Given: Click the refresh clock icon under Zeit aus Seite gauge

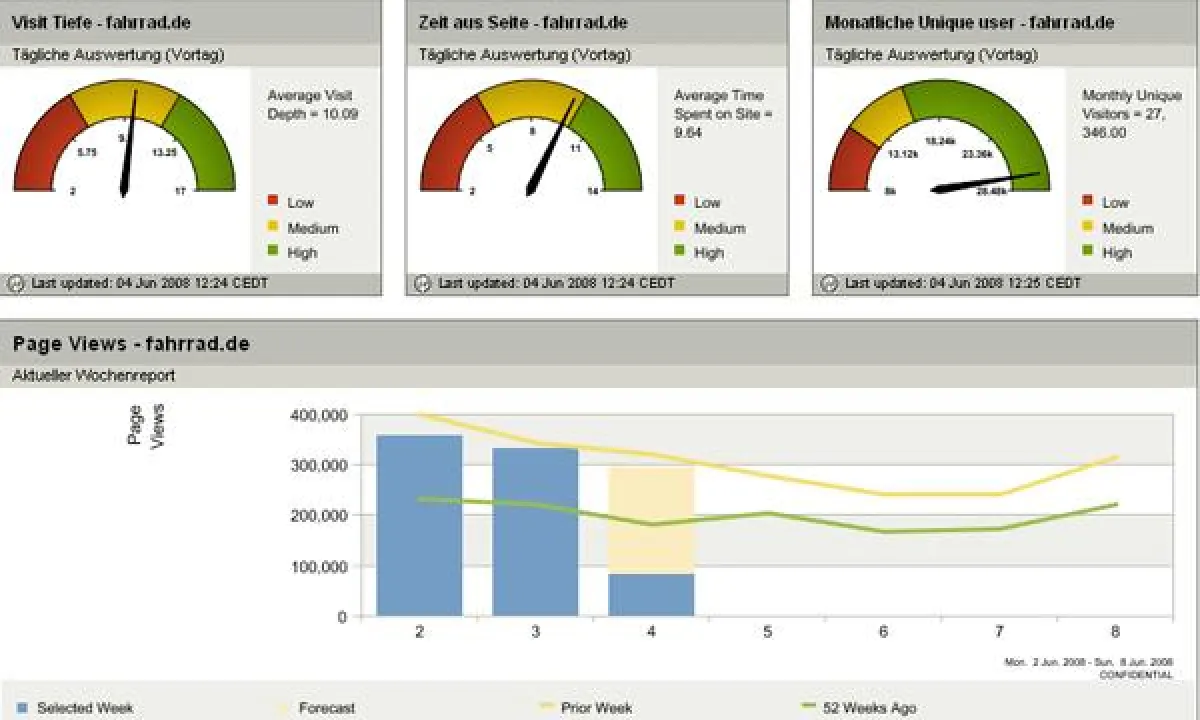Looking at the screenshot, I should [421, 283].
